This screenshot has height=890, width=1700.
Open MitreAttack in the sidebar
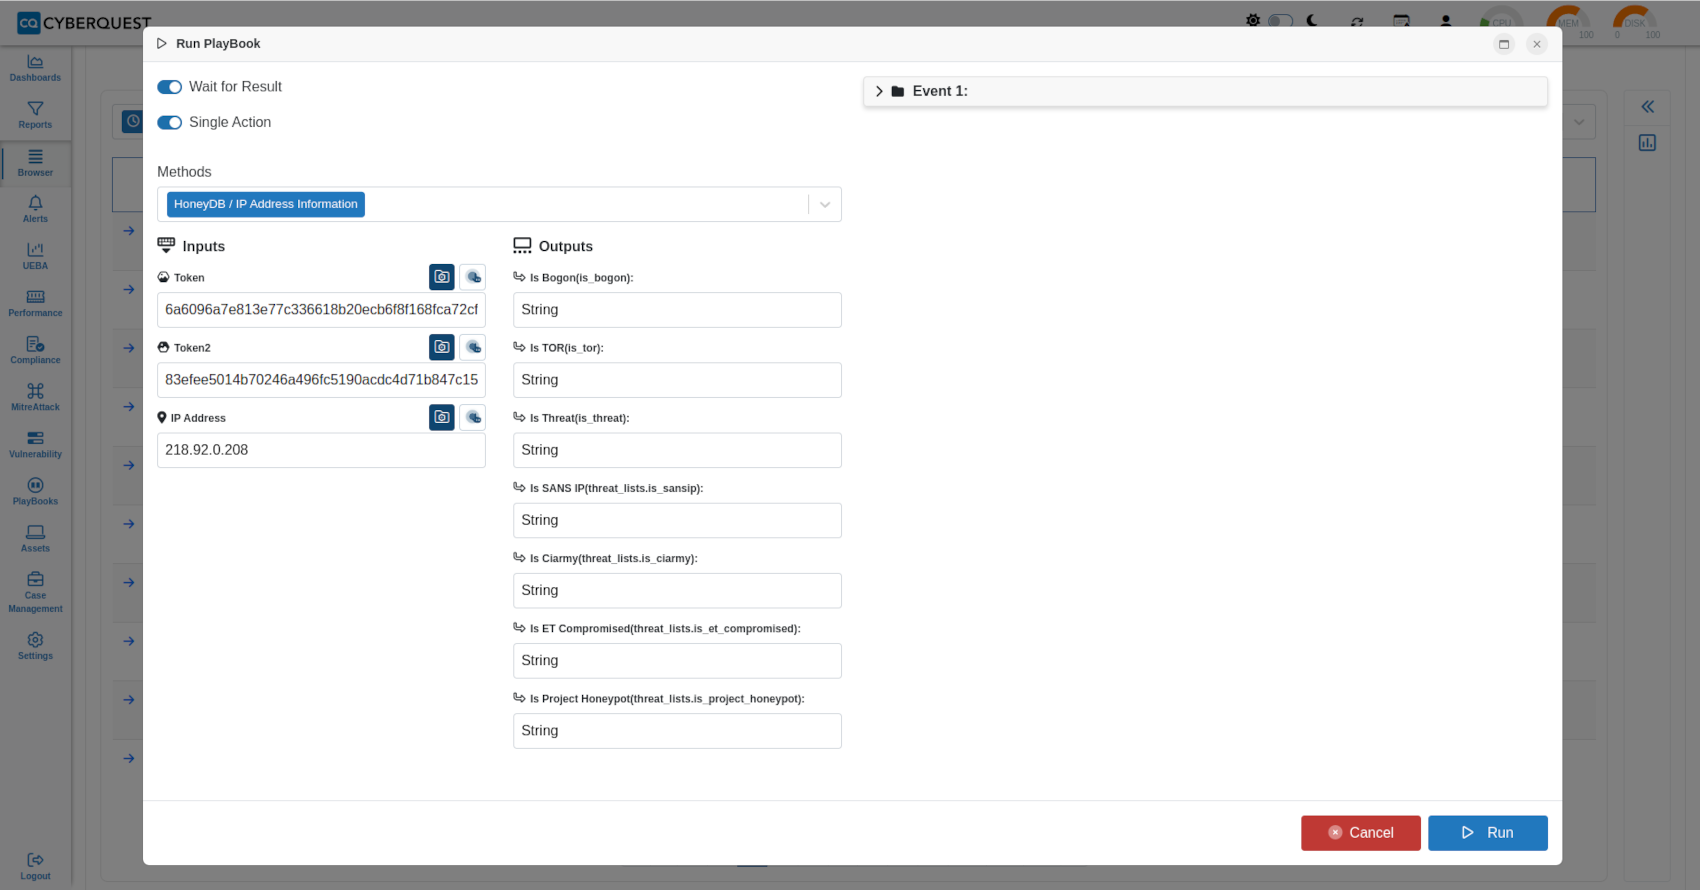(x=35, y=398)
